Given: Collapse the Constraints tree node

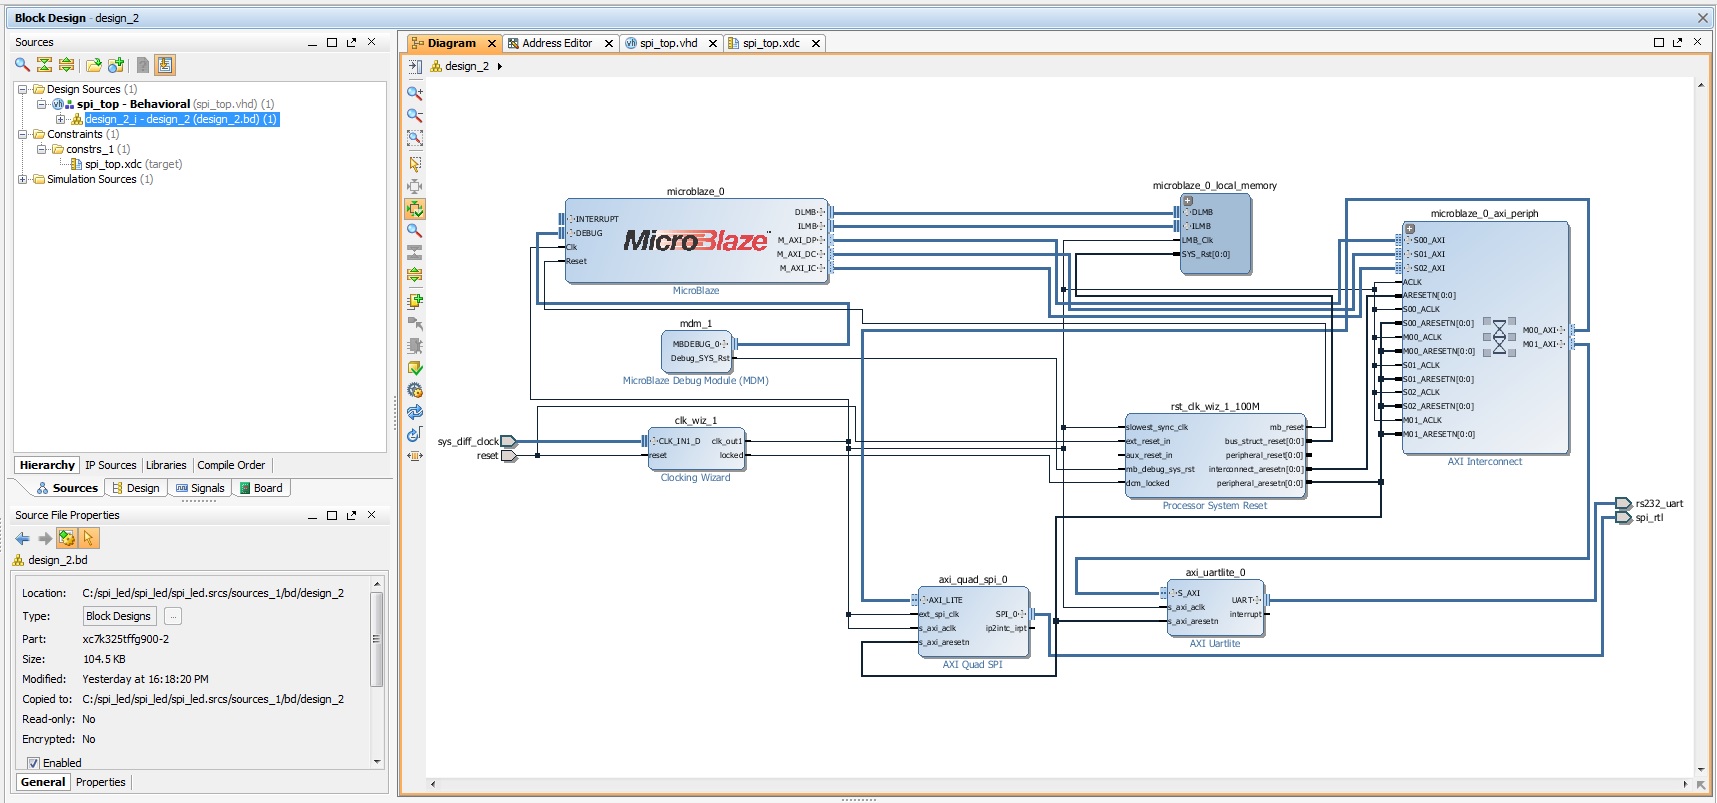Looking at the screenshot, I should click(22, 134).
